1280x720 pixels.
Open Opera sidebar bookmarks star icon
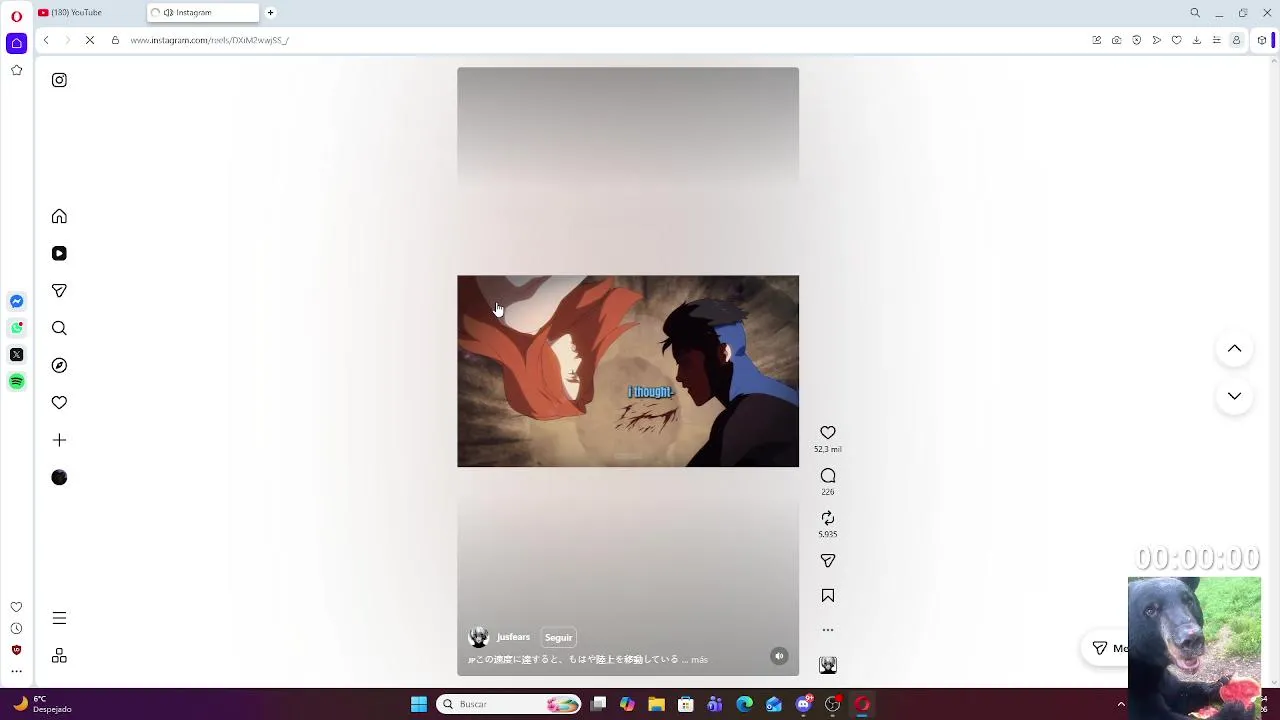16,70
